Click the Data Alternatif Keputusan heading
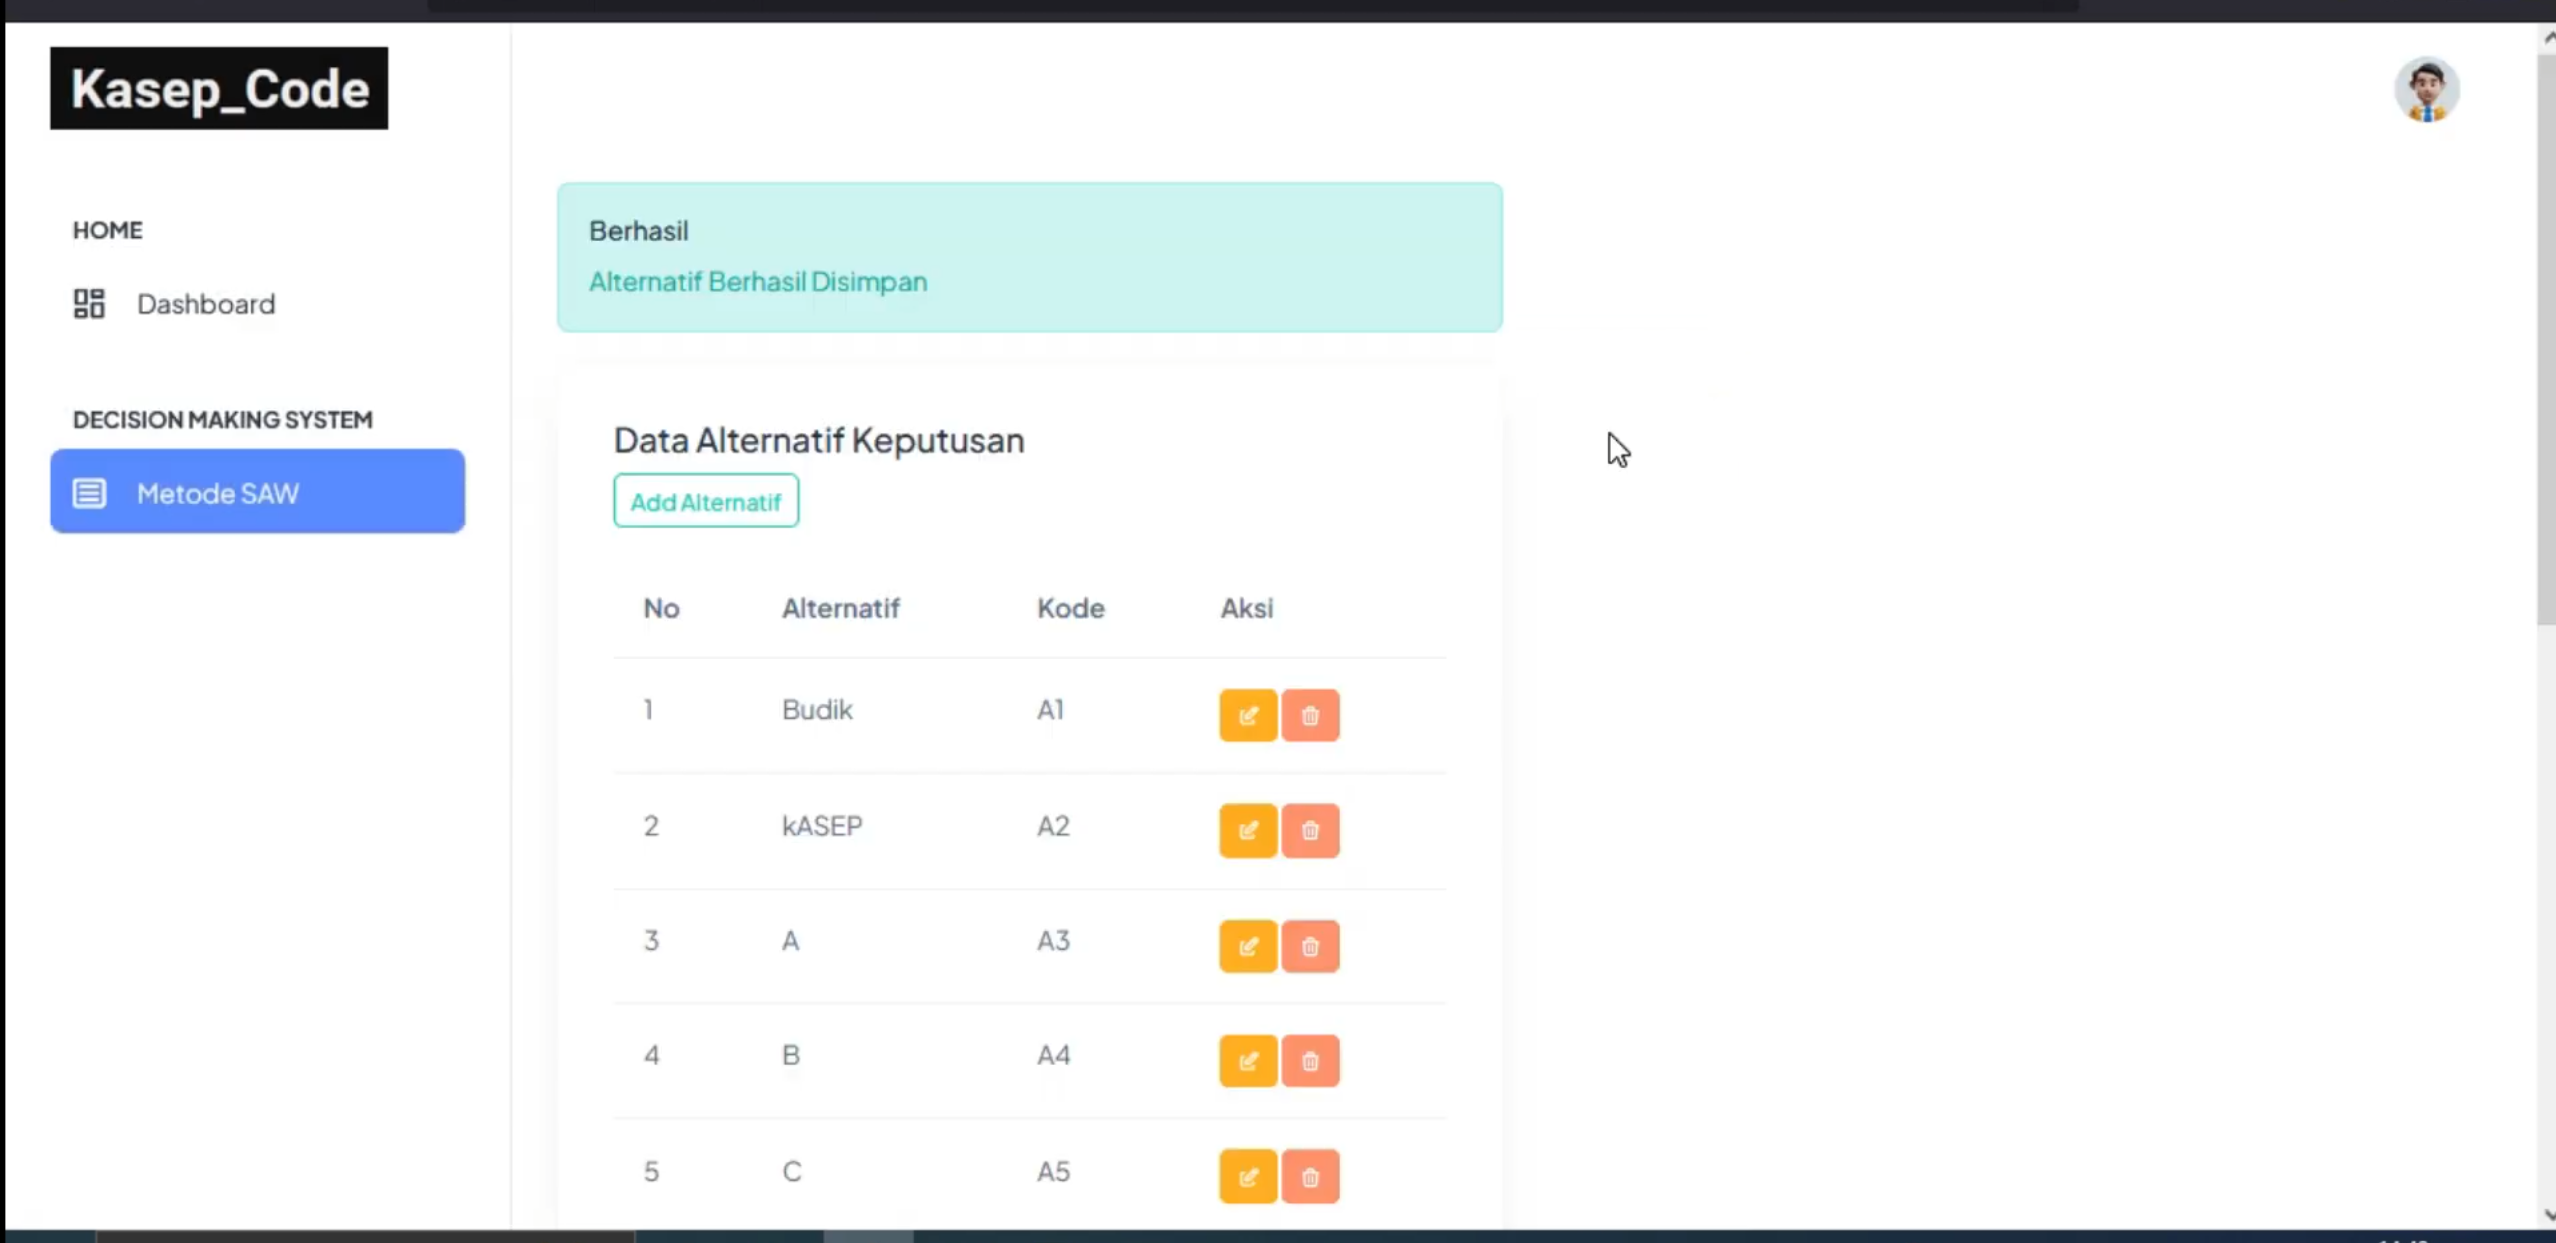Viewport: 2556px width, 1243px height. [x=819, y=440]
